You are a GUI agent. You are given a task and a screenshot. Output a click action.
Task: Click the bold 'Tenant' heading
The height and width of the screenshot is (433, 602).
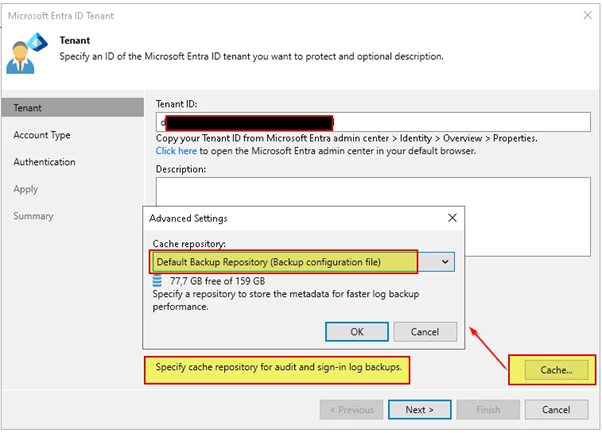point(74,40)
